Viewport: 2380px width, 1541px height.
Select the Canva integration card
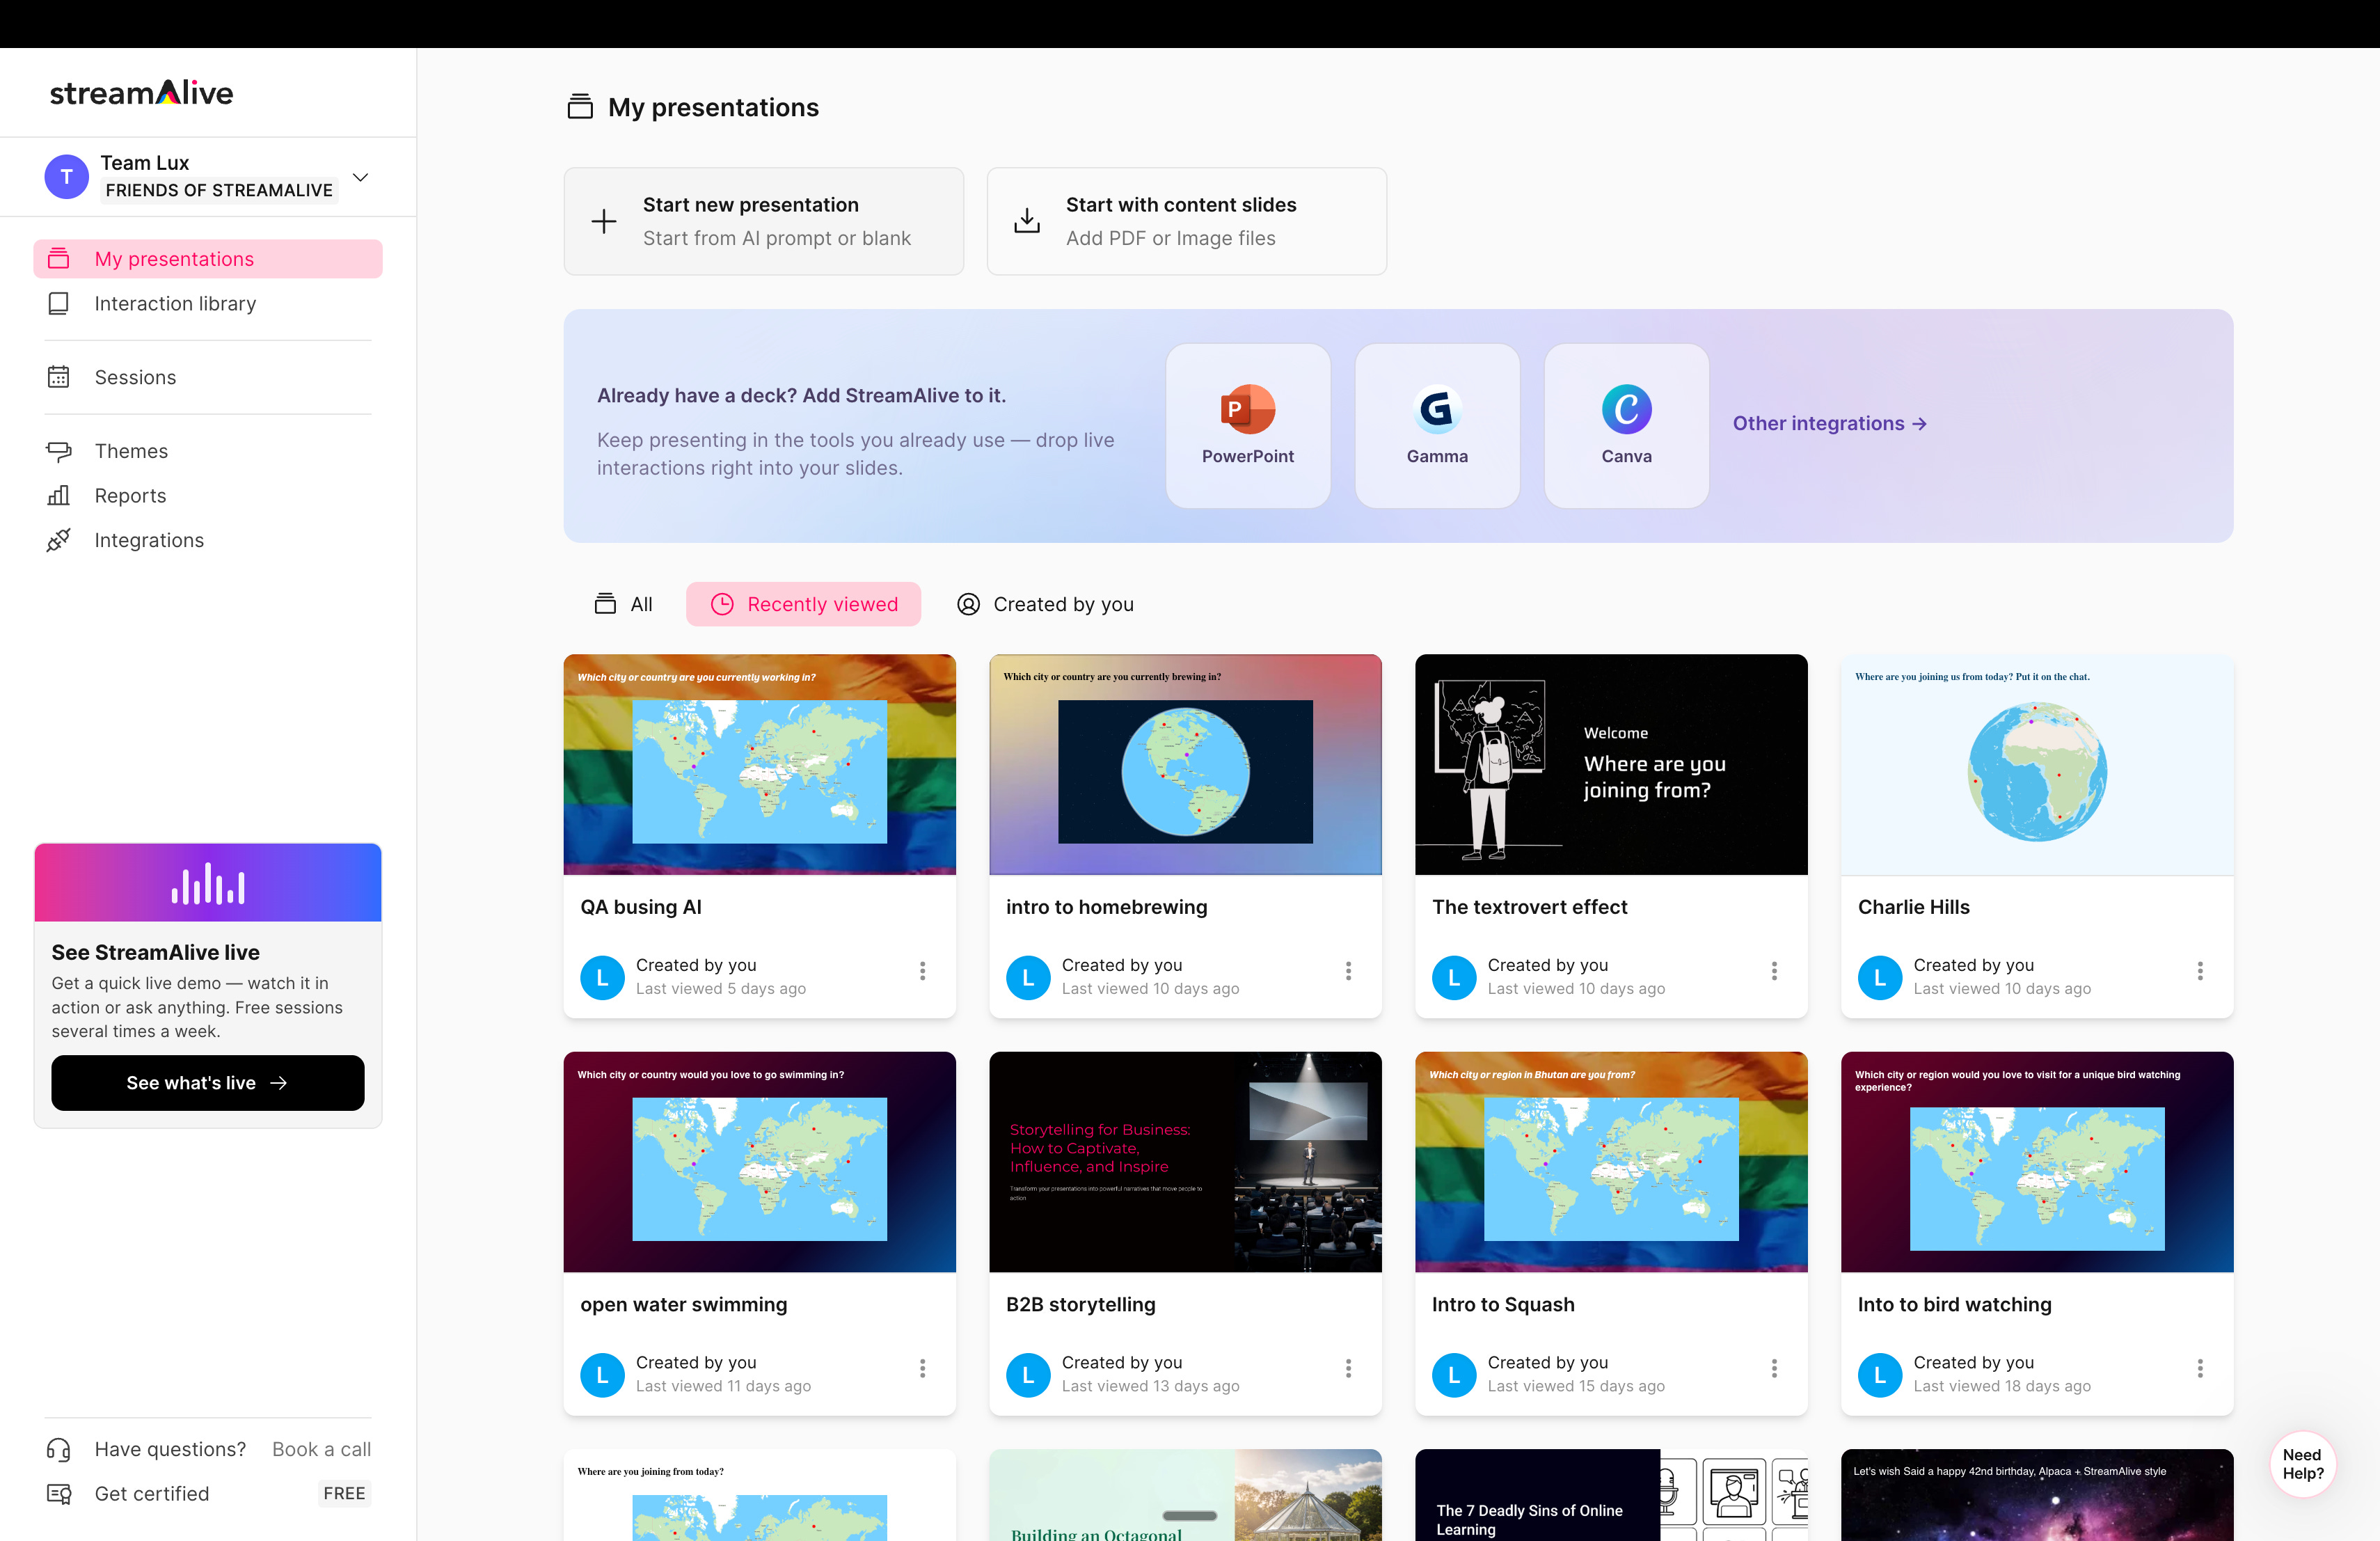1627,426
